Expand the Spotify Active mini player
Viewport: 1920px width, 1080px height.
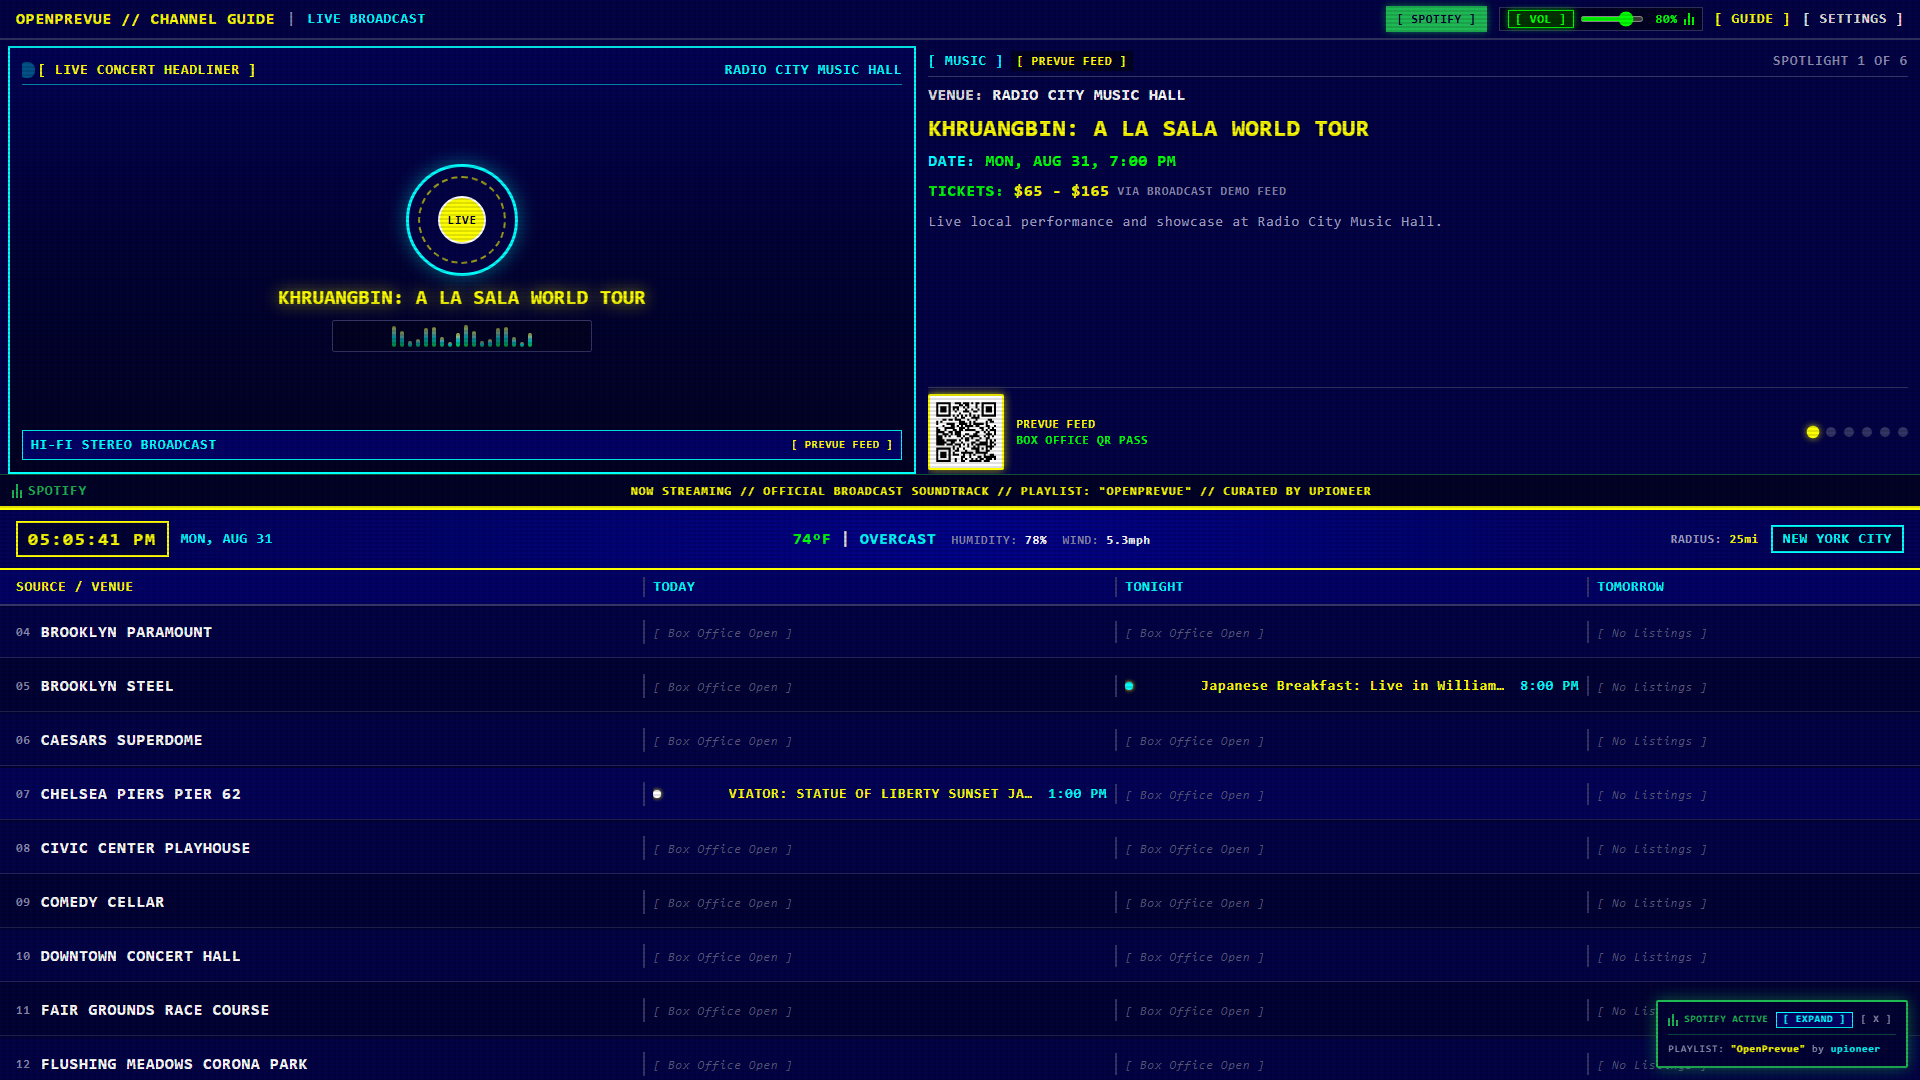coord(1814,1019)
